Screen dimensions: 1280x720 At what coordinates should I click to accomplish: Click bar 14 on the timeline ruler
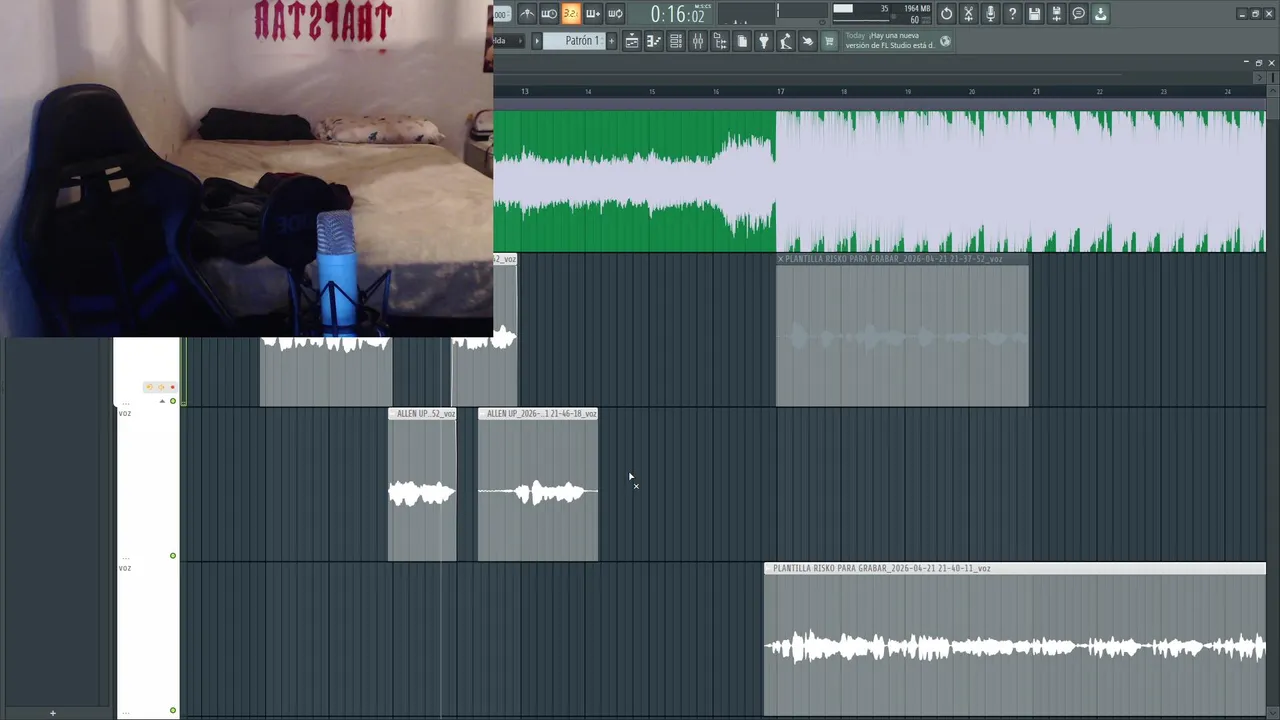[x=588, y=91]
